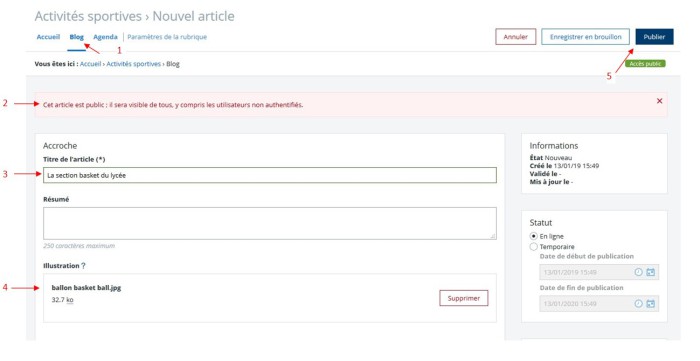Open clock icon for publication start date
The height and width of the screenshot is (361, 700).
click(638, 272)
